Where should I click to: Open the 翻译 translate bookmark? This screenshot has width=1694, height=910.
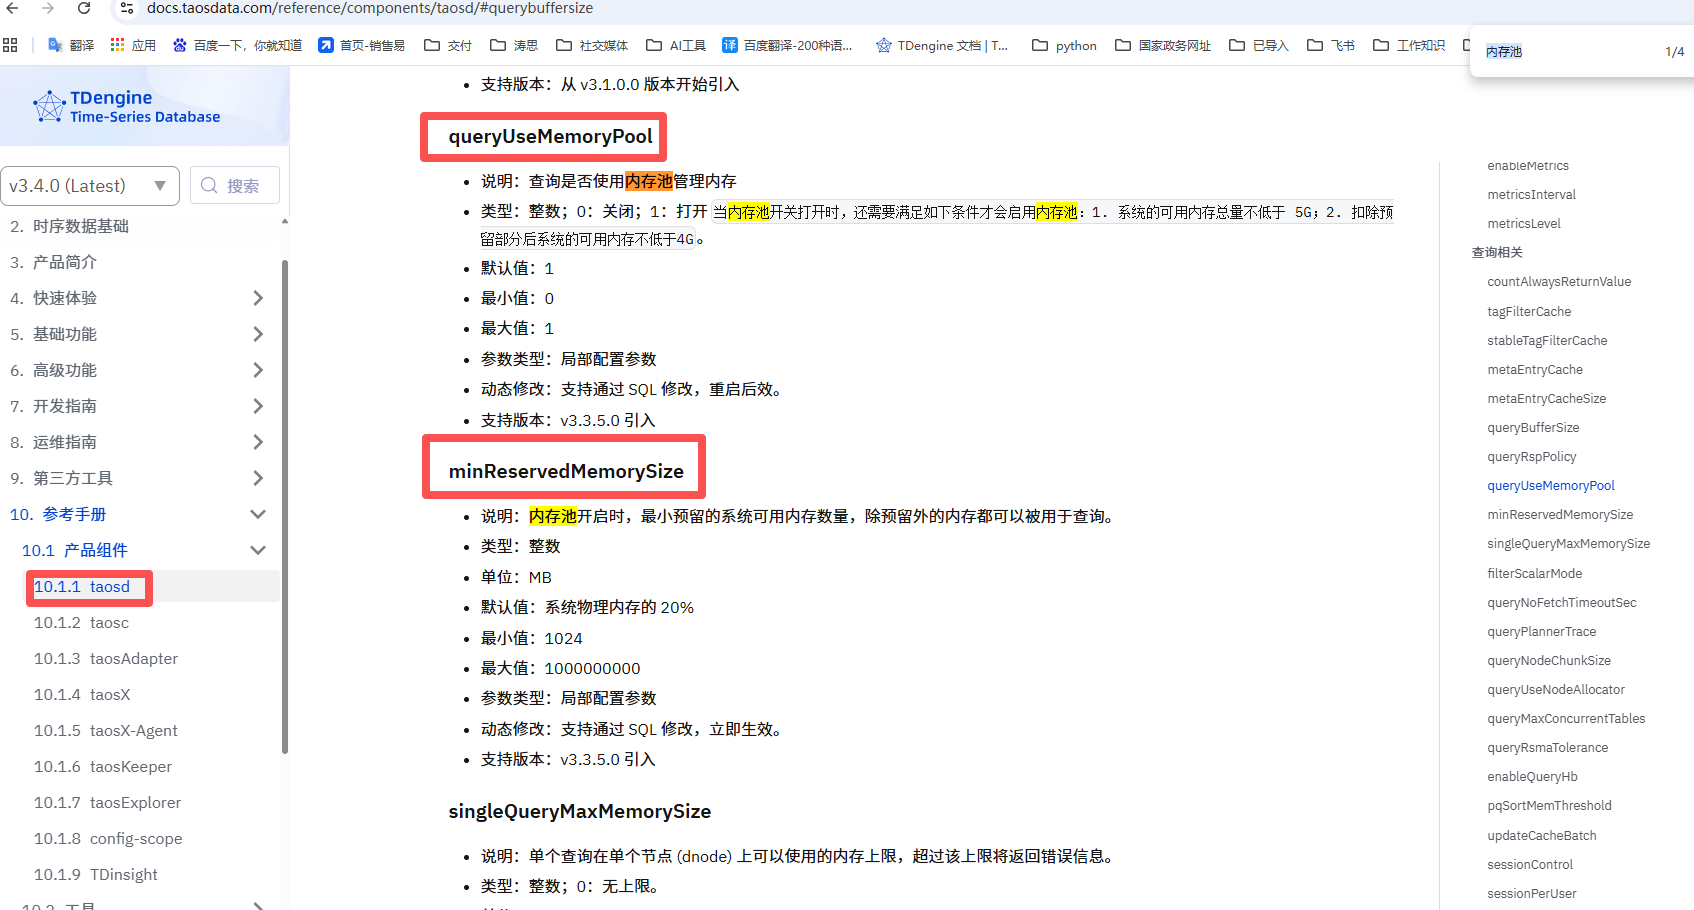[x=71, y=45]
